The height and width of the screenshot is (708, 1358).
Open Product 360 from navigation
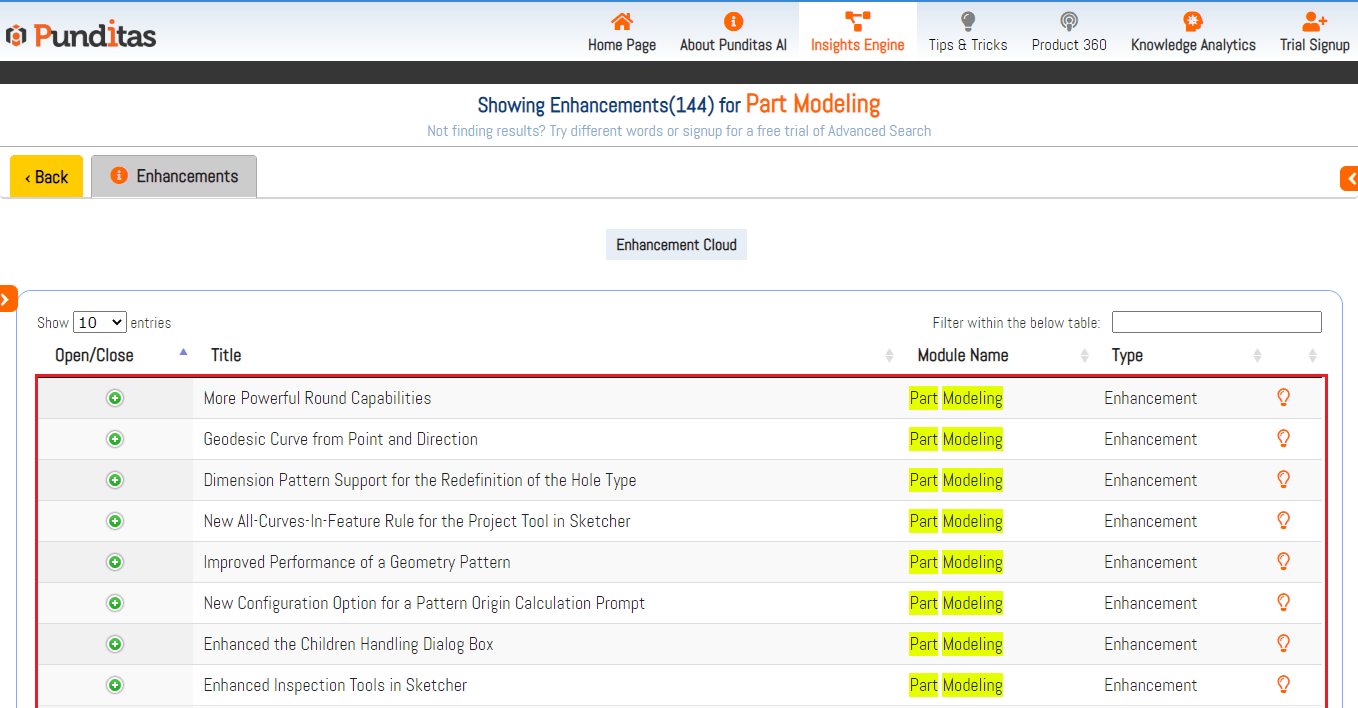point(1068,33)
